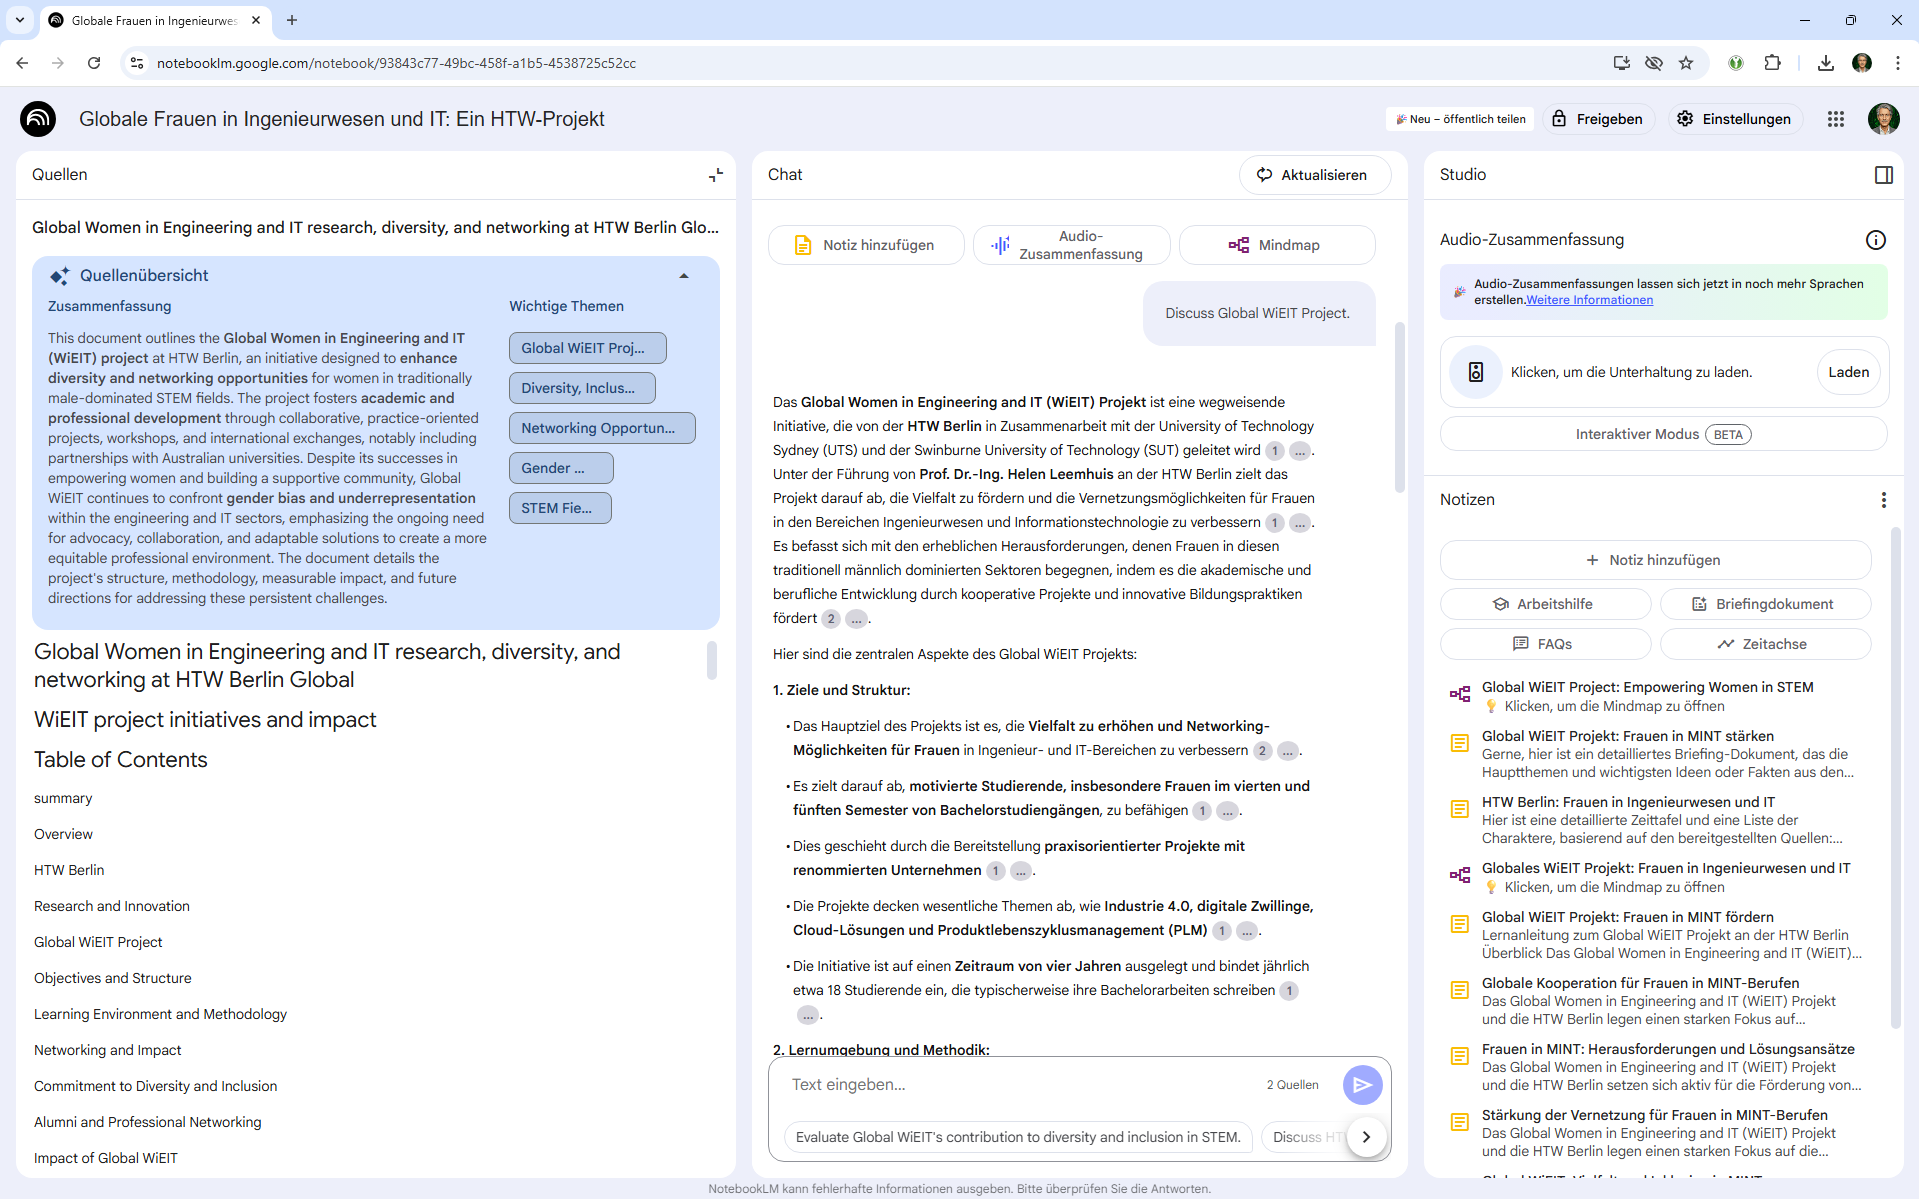Click the send message arrow button
The width and height of the screenshot is (1919, 1199).
pyautogui.click(x=1362, y=1085)
